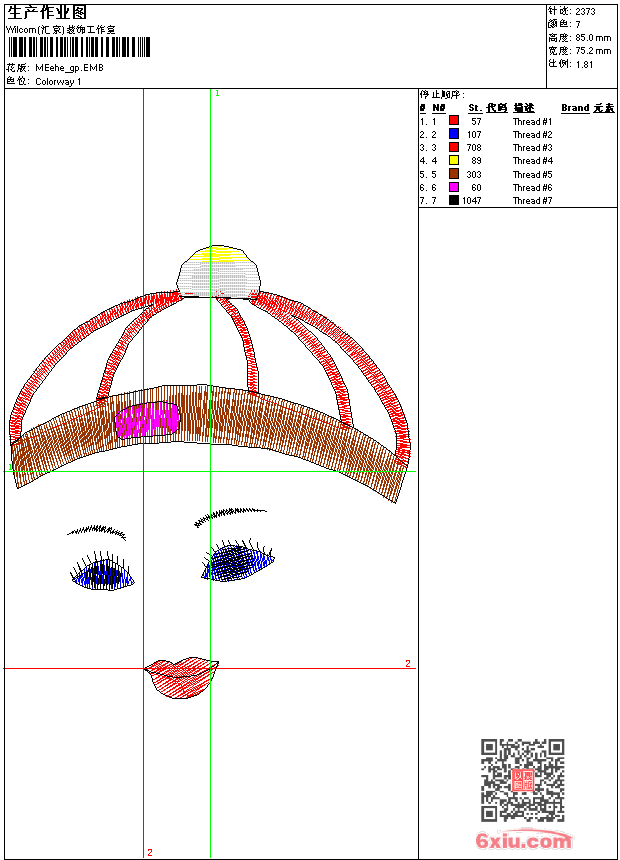Viewport: 620px width, 860px height.
Task: Choose the brown Thread #5 color swatch
Action: (x=454, y=174)
